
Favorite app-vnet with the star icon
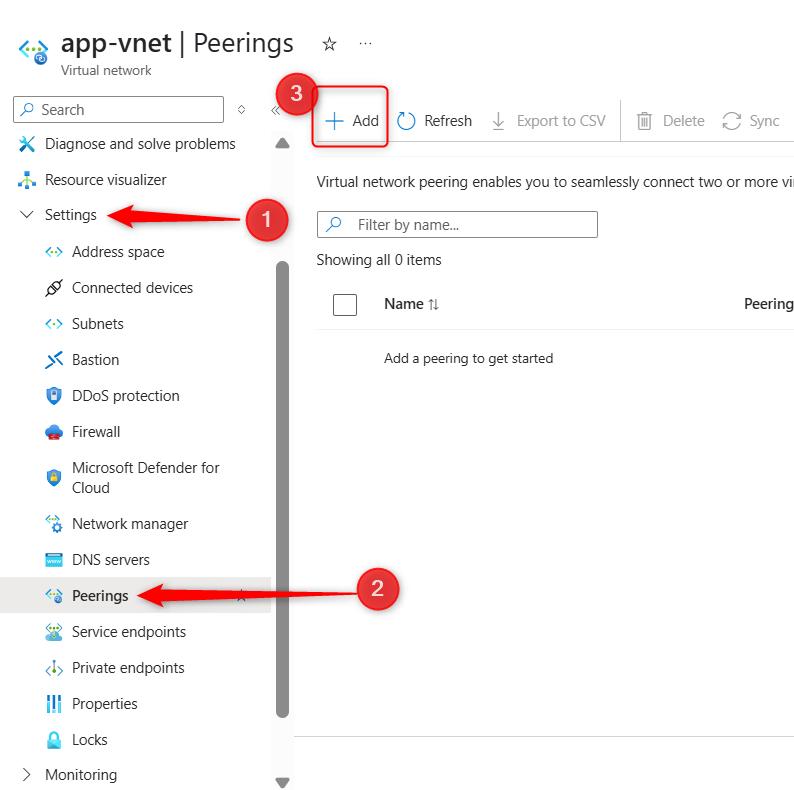[x=329, y=44]
